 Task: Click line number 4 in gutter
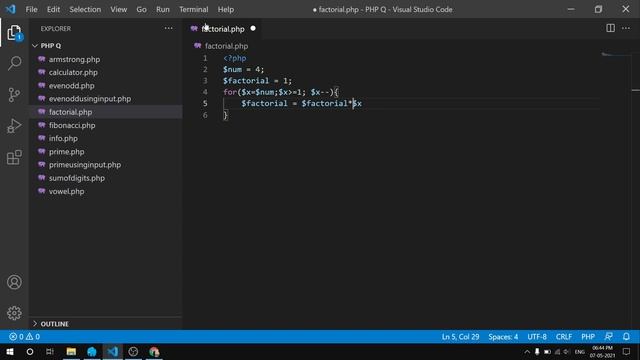pos(205,92)
